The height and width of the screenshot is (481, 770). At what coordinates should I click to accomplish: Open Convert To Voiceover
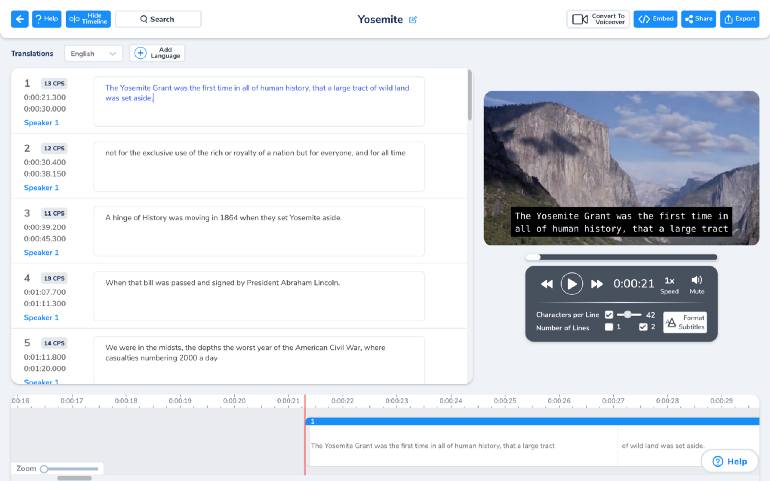(598, 19)
